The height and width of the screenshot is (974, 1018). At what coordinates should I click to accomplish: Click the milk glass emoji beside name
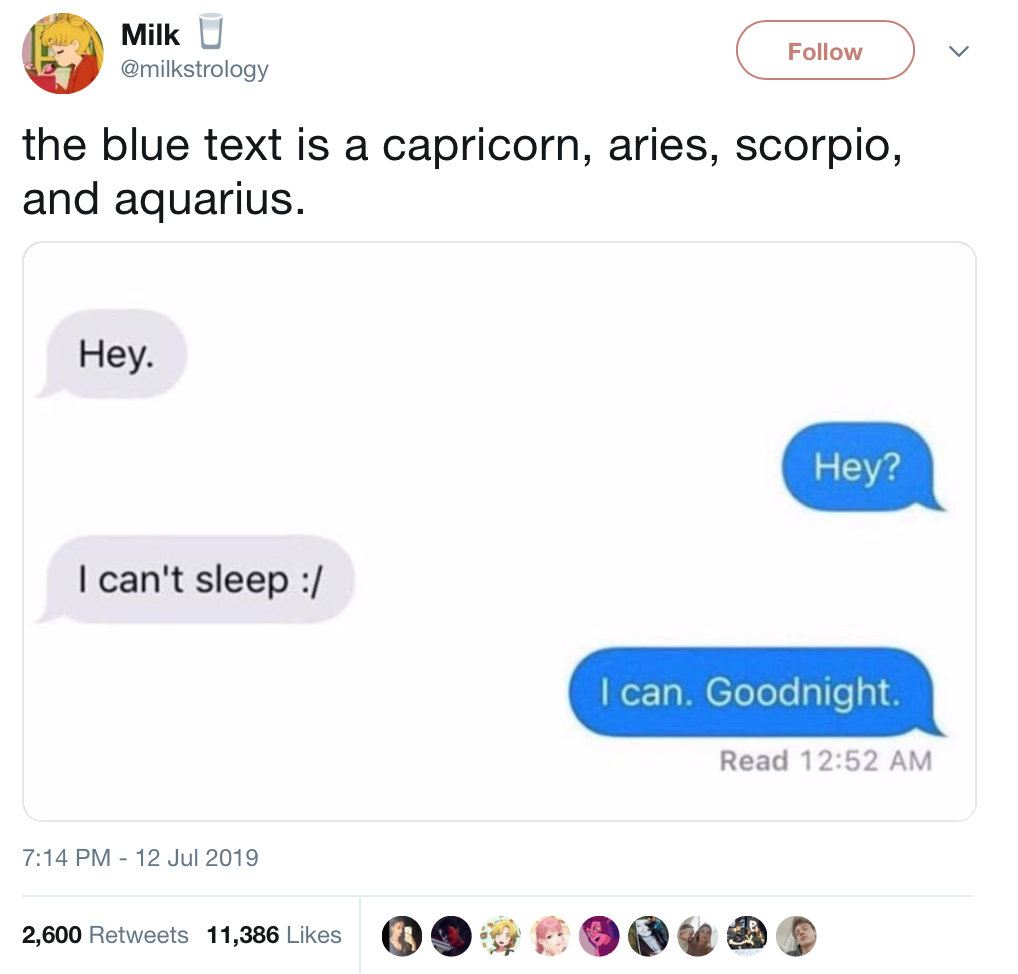[x=210, y=32]
